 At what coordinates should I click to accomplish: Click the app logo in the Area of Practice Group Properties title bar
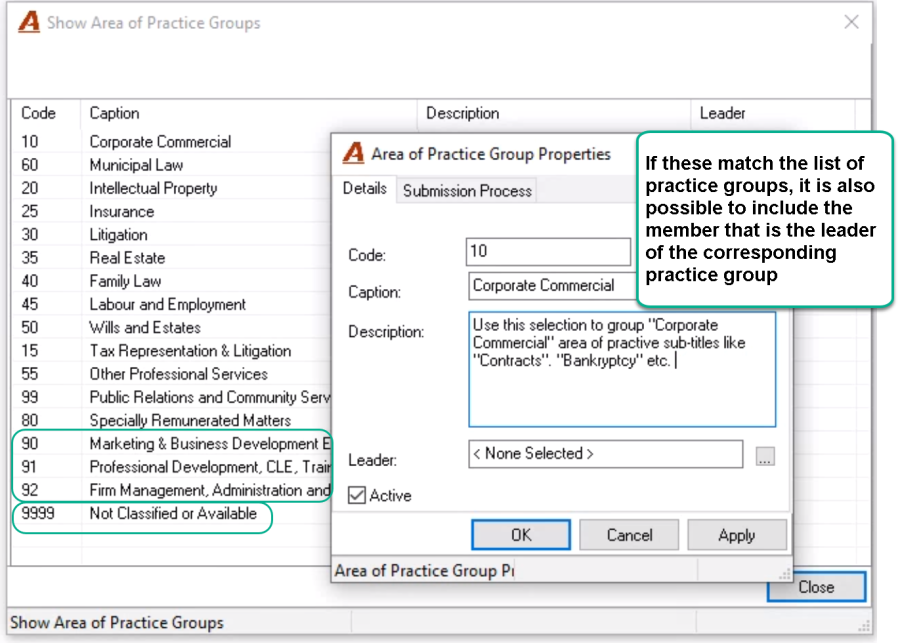(354, 153)
